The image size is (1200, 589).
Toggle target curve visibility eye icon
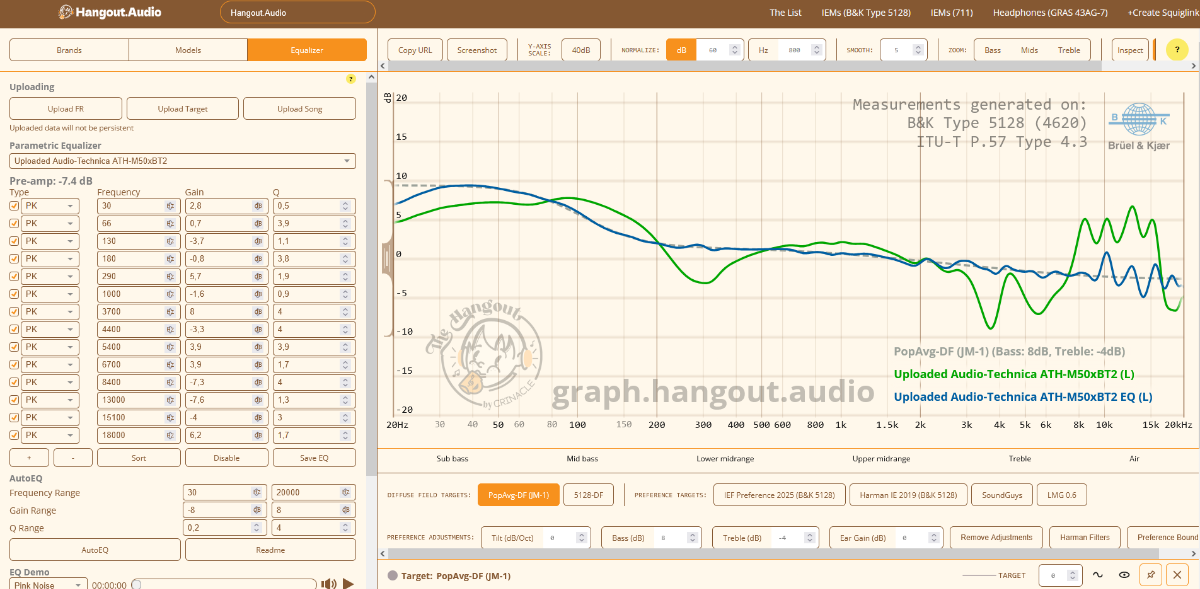[x=1124, y=575]
